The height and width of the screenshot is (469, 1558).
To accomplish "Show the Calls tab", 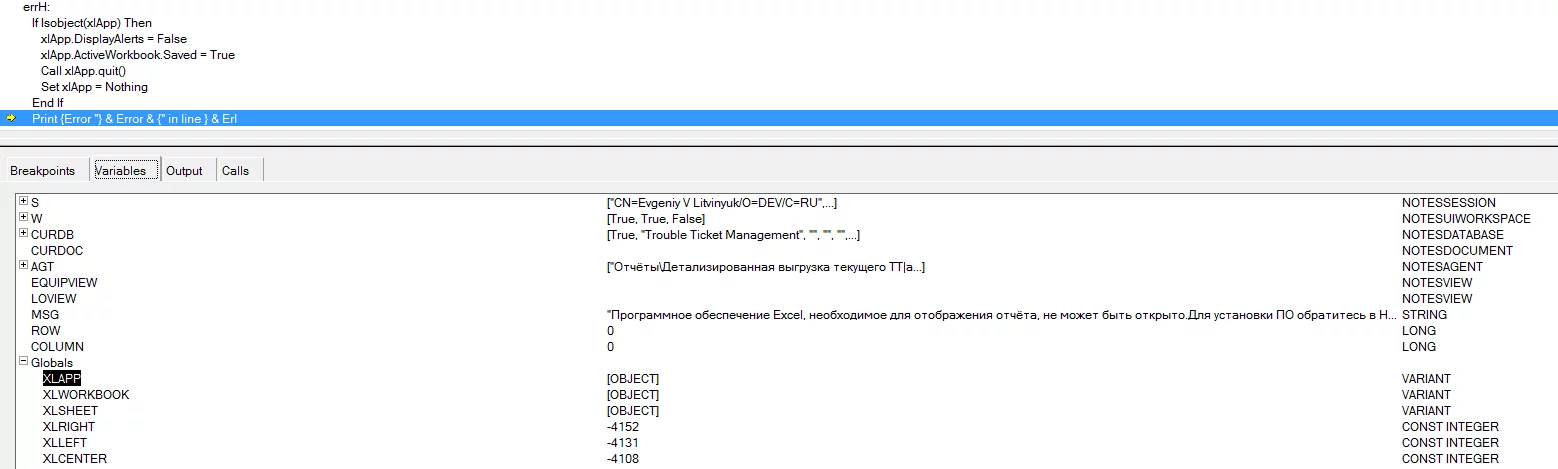I will coord(236,171).
